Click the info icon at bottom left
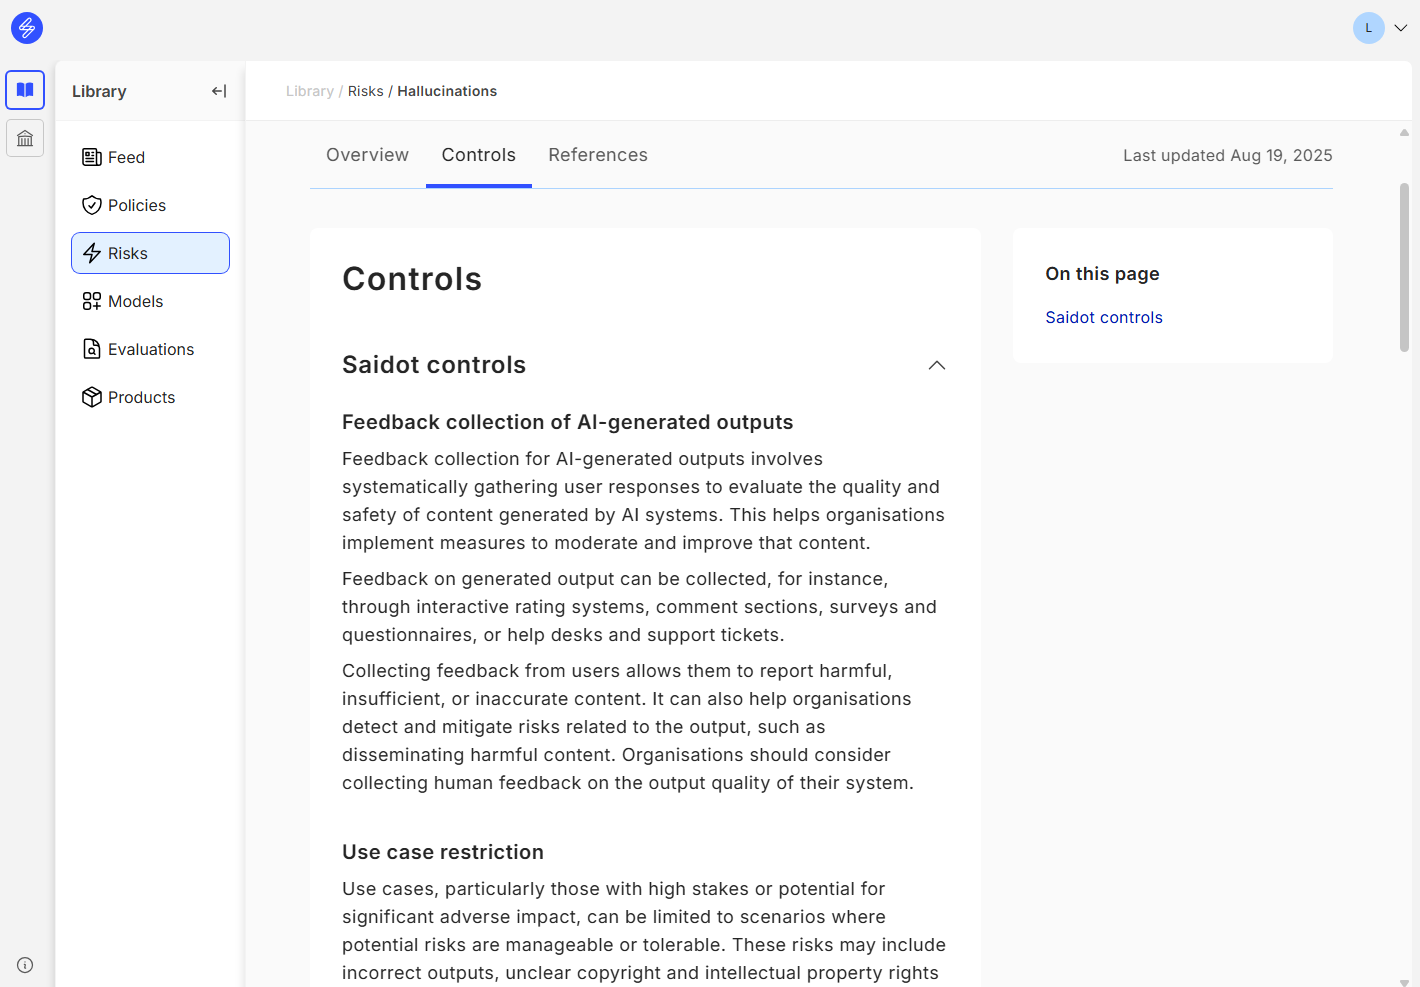The image size is (1420, 987). (x=25, y=965)
